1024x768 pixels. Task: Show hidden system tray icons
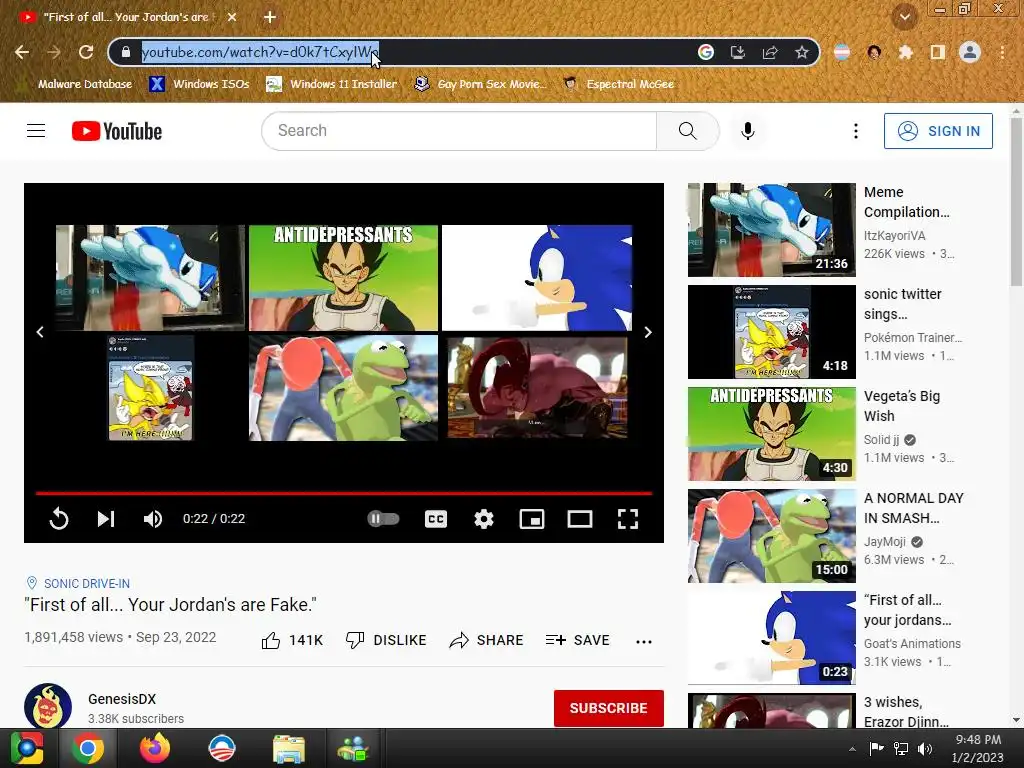(852, 749)
